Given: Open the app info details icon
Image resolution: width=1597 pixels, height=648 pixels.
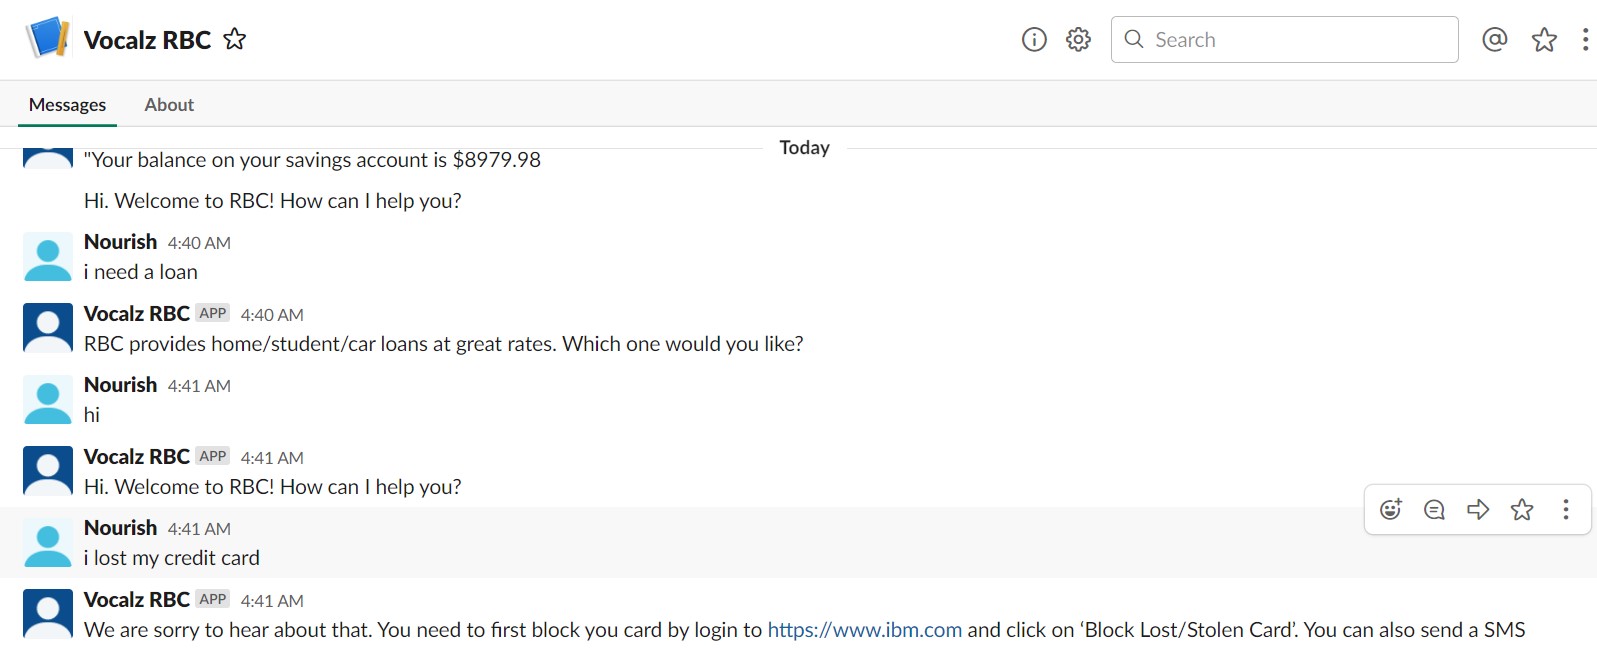Looking at the screenshot, I should (1034, 39).
